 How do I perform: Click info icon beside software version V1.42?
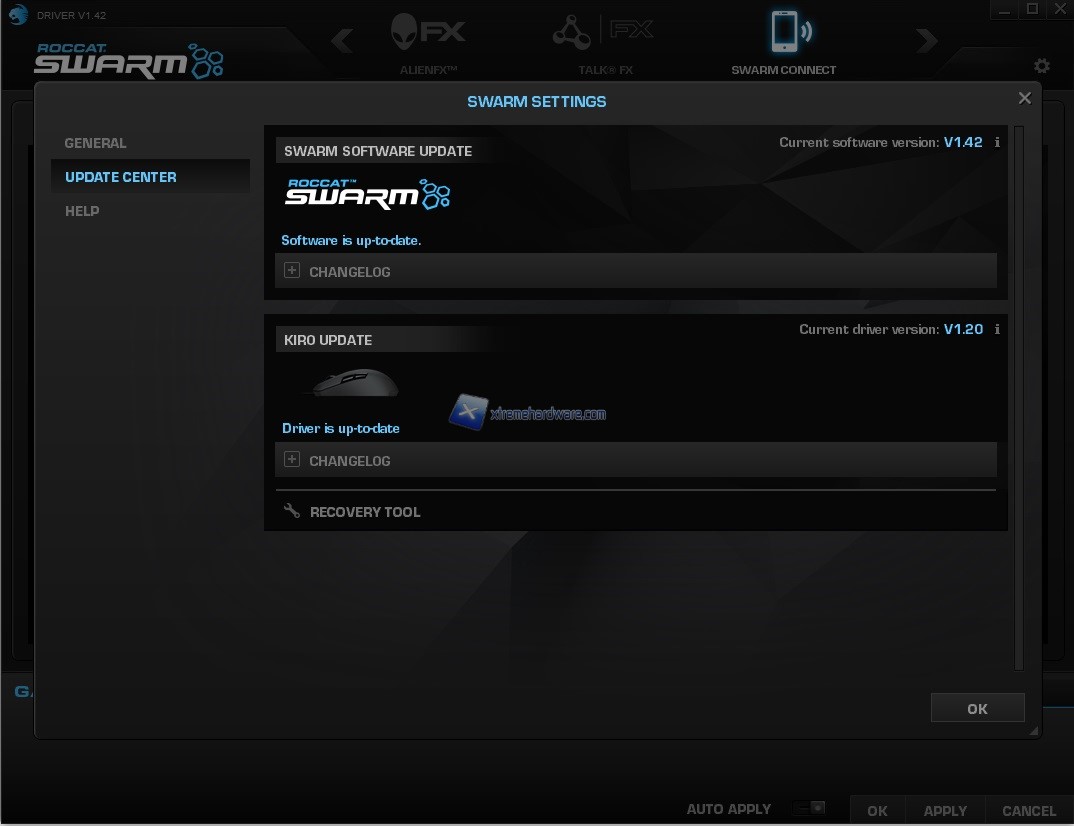point(997,142)
